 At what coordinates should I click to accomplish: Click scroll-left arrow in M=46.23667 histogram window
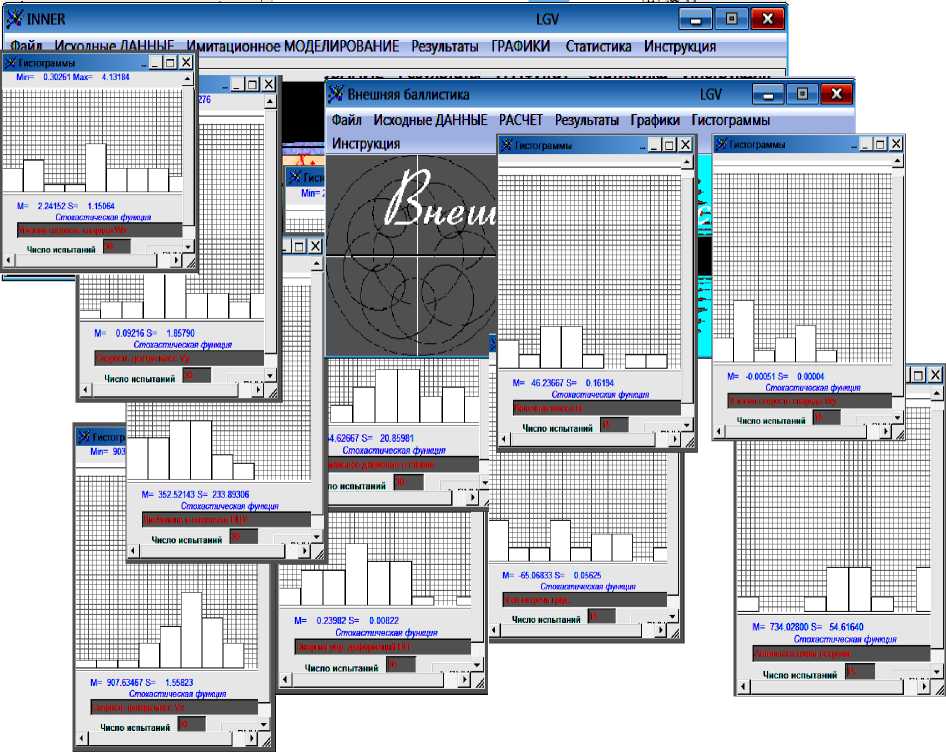pos(504,439)
